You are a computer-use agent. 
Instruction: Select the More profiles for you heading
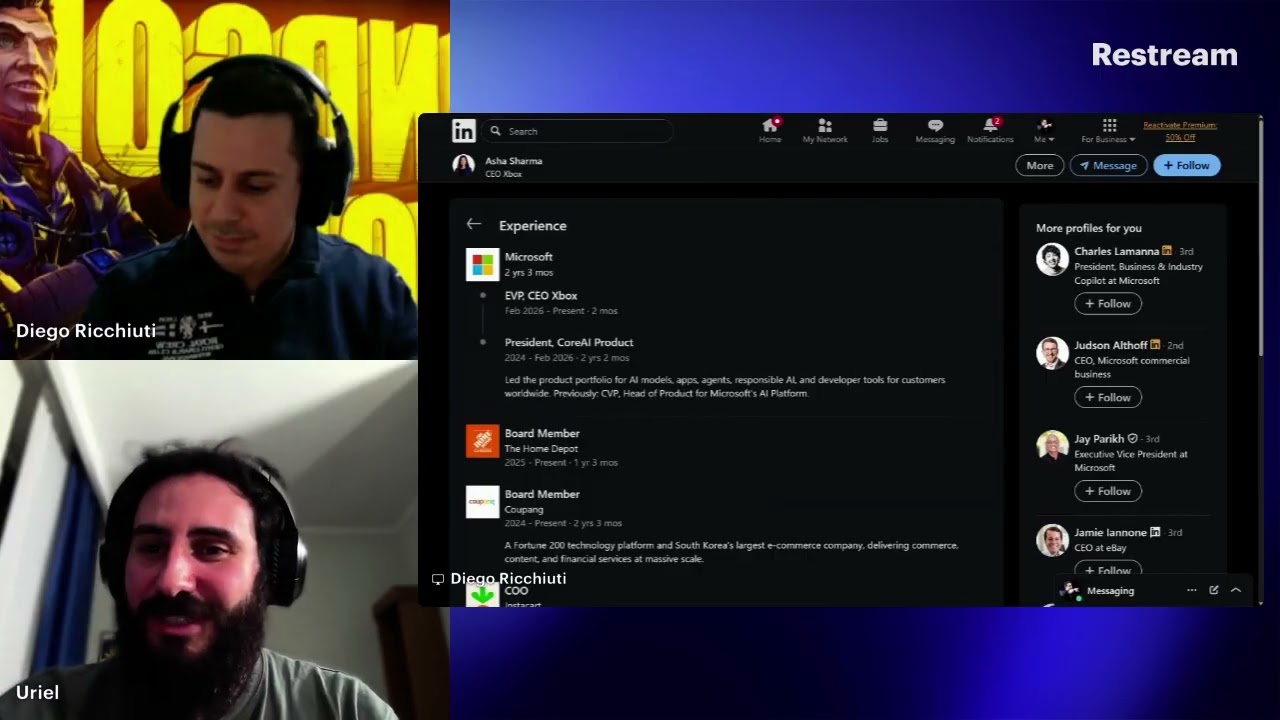1089,228
